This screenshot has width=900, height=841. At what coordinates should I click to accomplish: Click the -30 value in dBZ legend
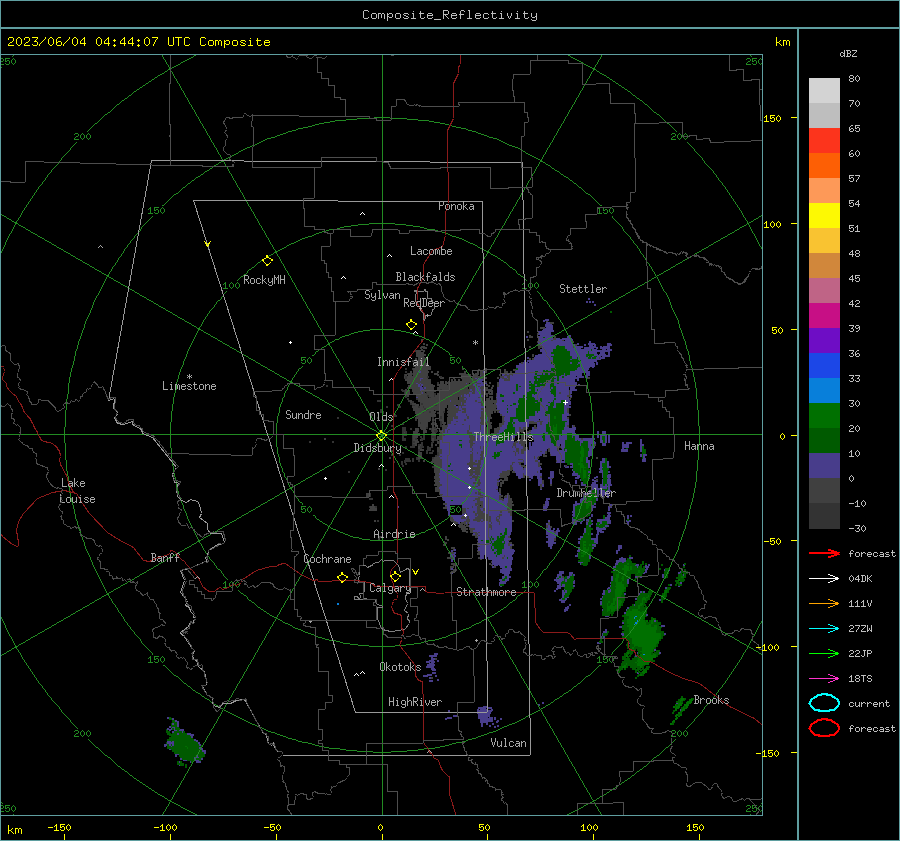coord(858,528)
